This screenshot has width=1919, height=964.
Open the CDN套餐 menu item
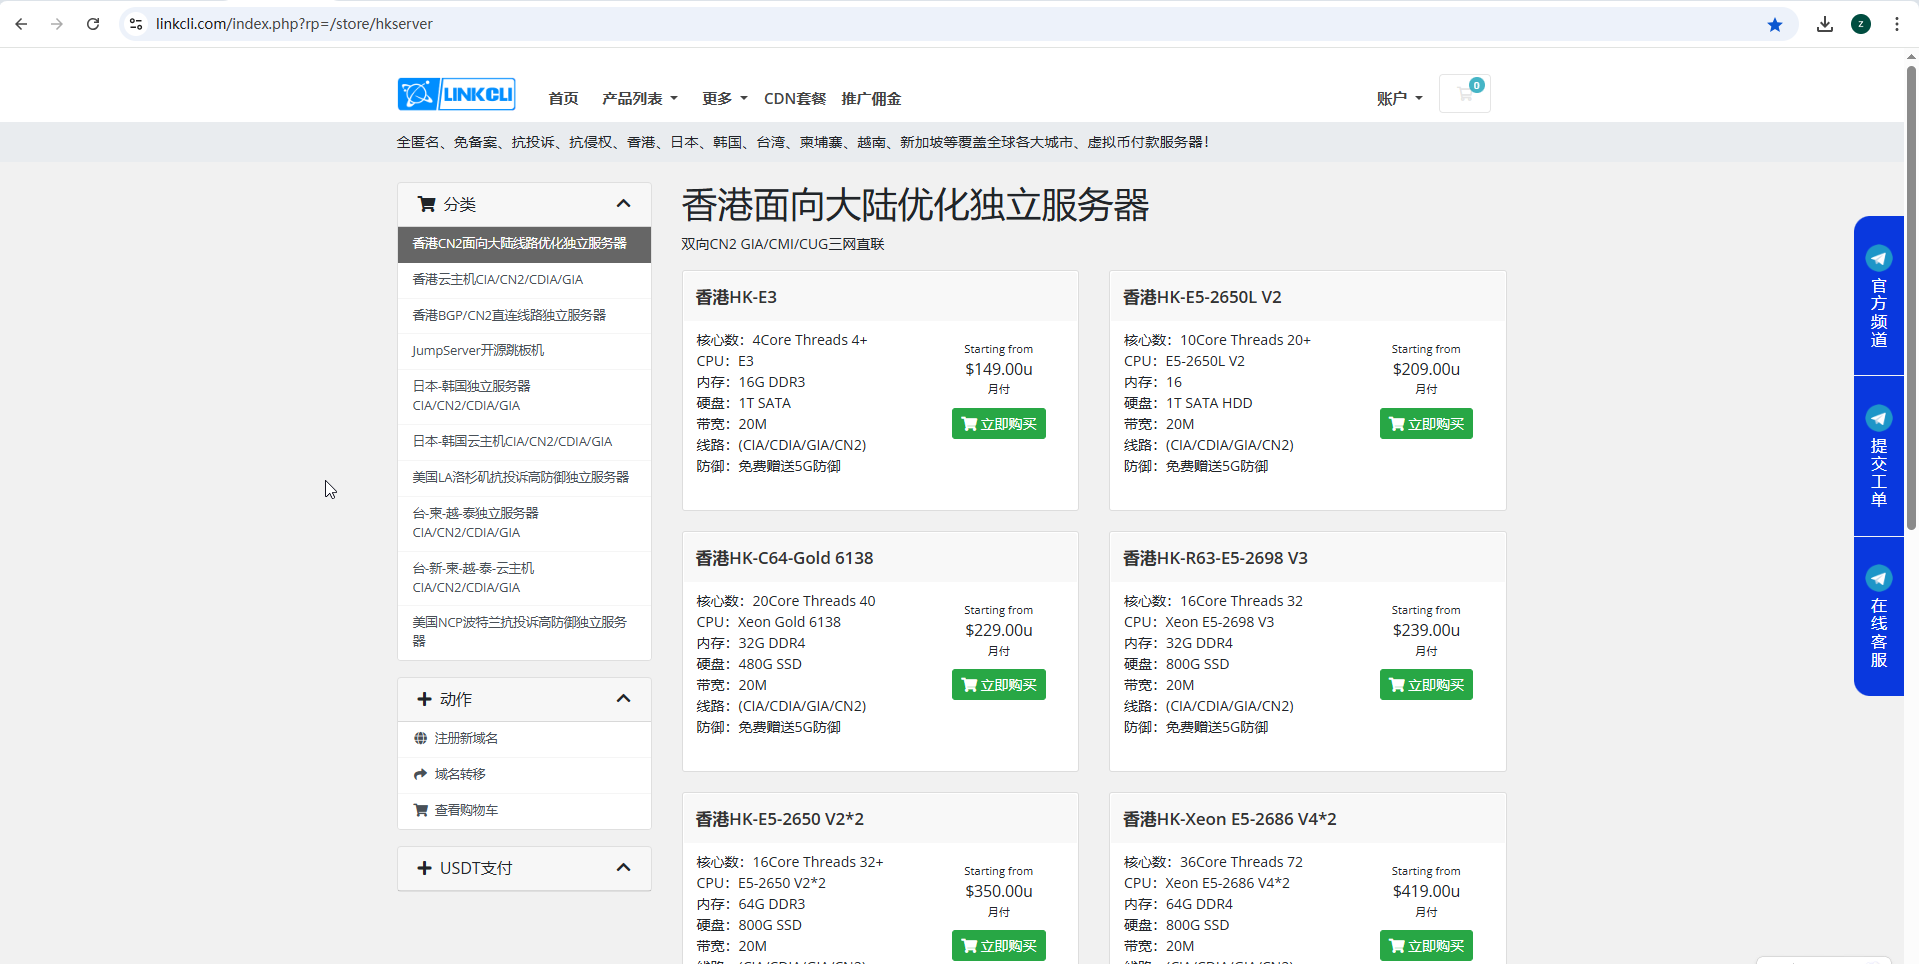[x=795, y=98]
